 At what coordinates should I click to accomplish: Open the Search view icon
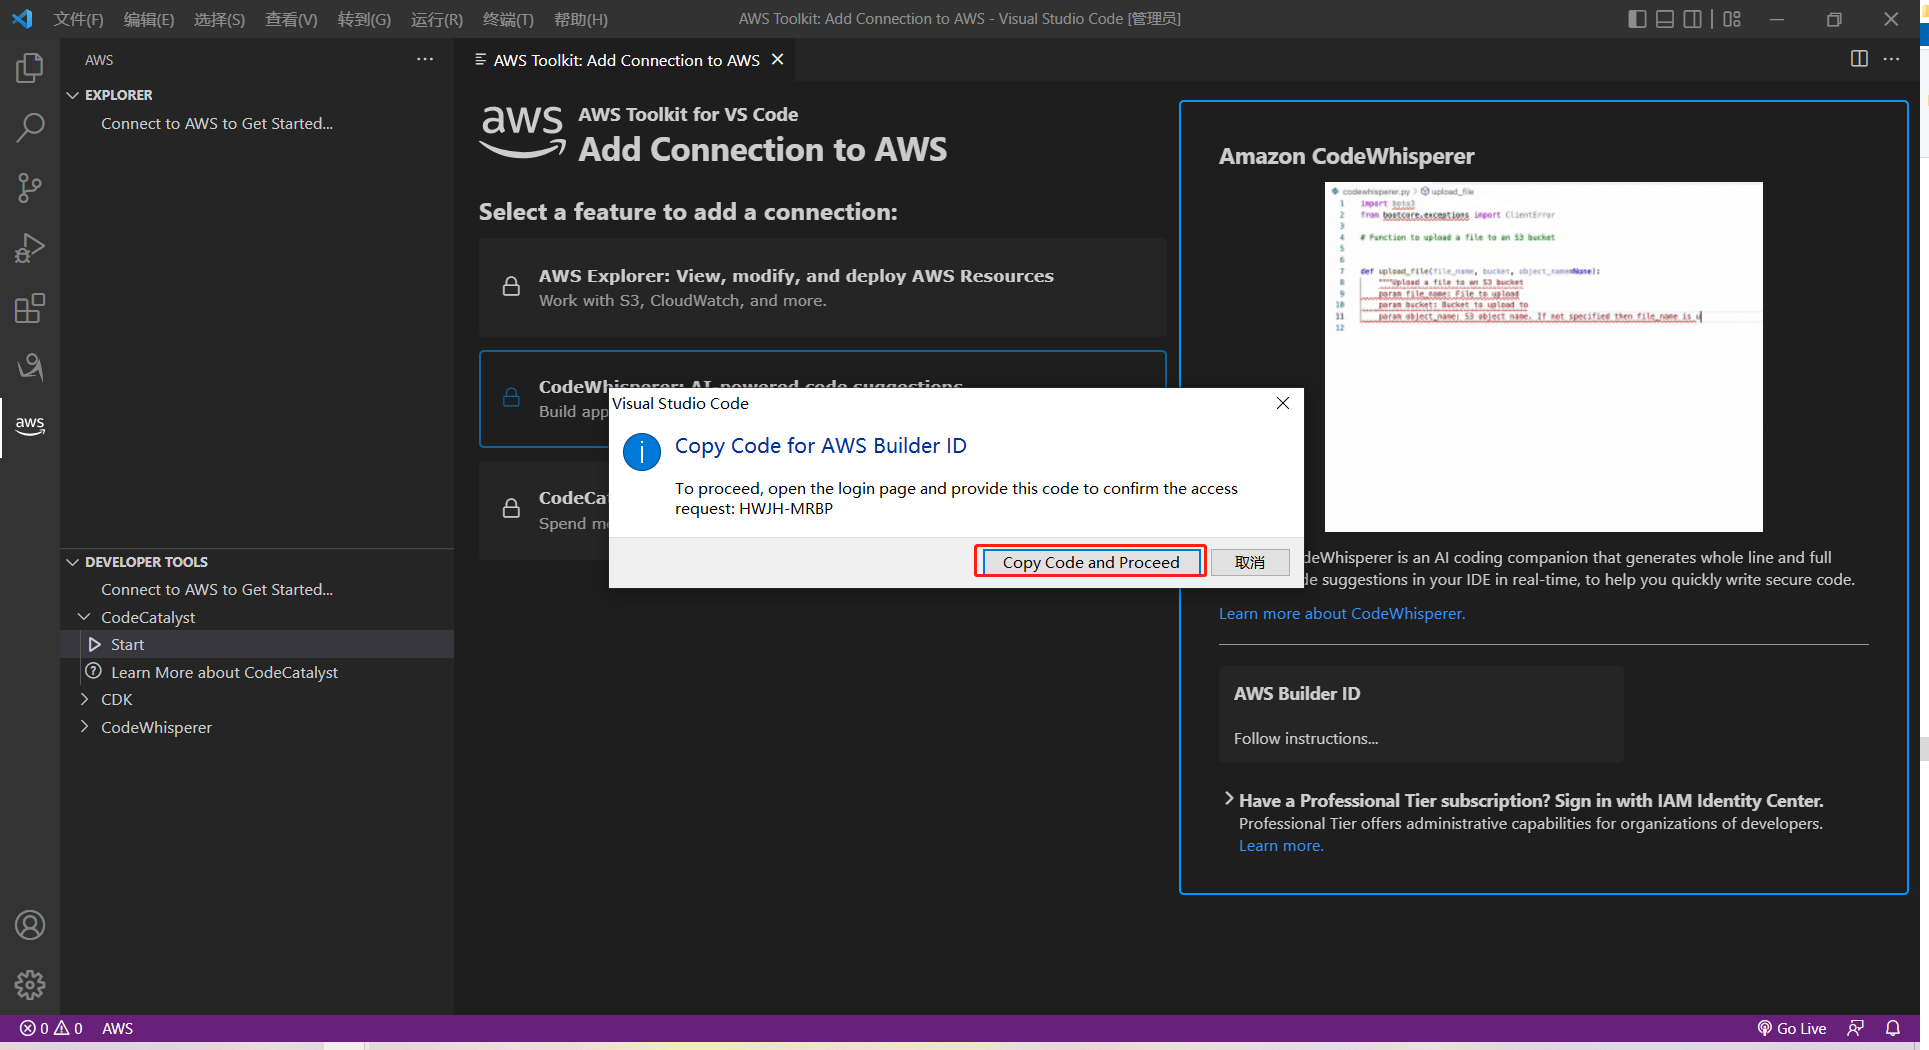[x=30, y=128]
